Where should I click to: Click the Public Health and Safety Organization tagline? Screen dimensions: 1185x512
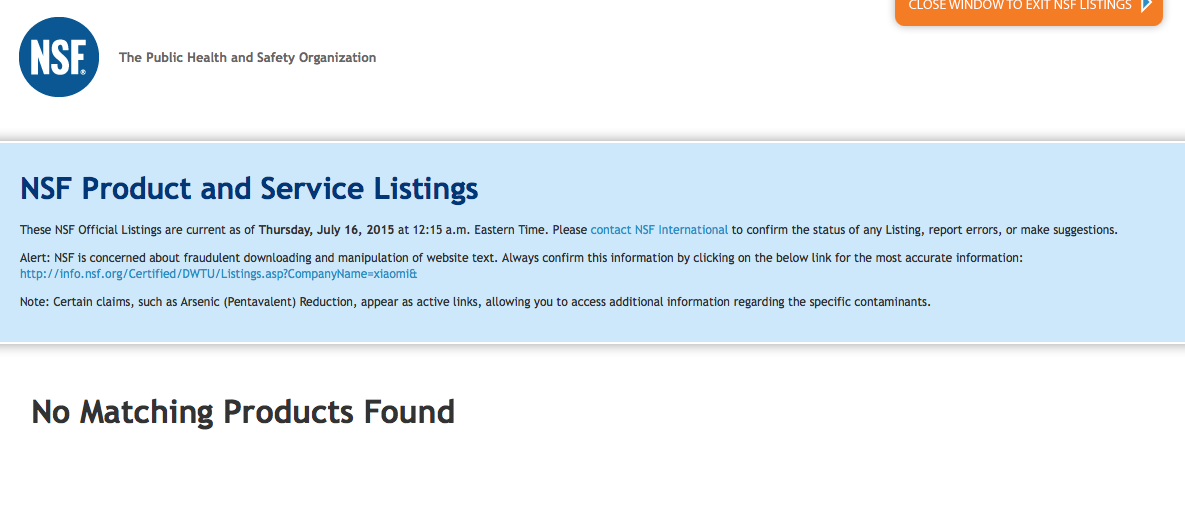pyautogui.click(x=247, y=58)
